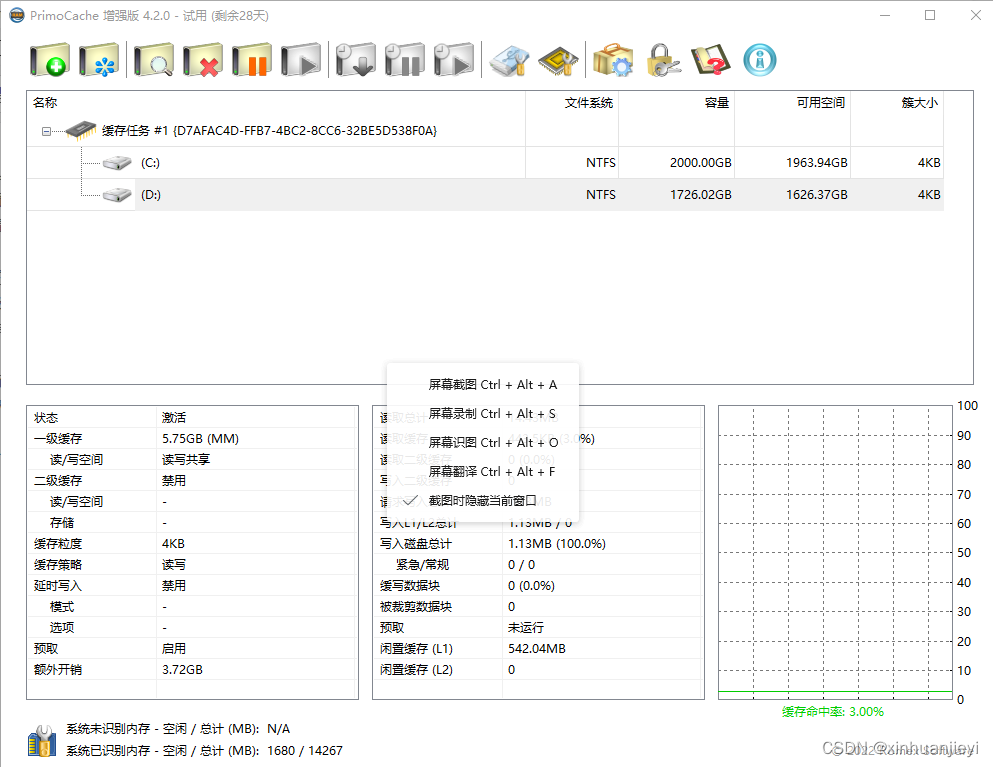Viewport: 993px width, 767px height.
Task: Open invisible memory manager chip-wrench icon
Action: [558, 60]
